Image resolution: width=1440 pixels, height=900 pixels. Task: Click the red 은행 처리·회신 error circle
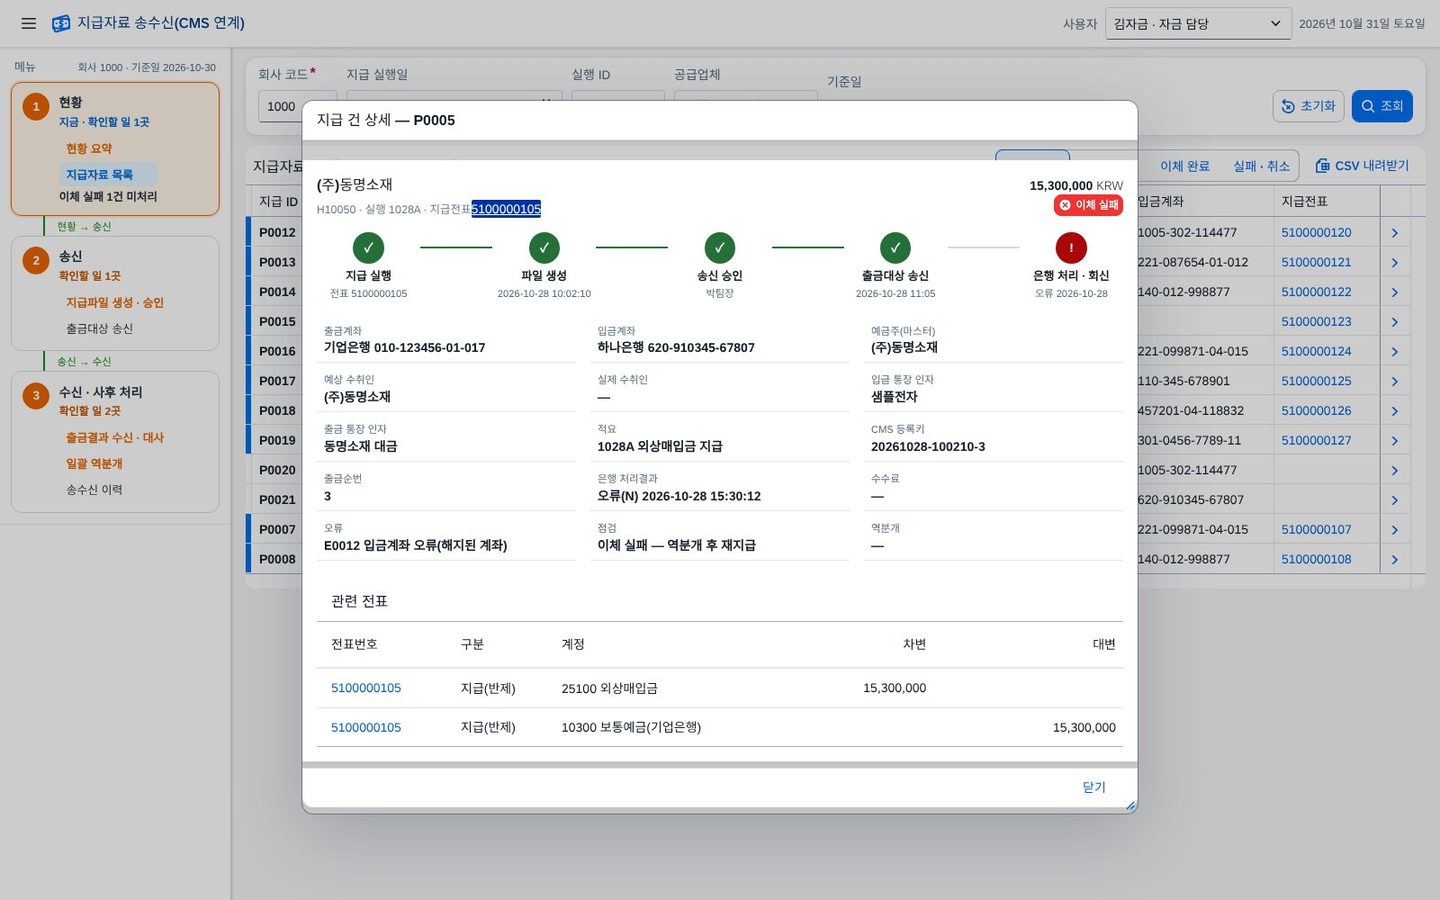1071,247
